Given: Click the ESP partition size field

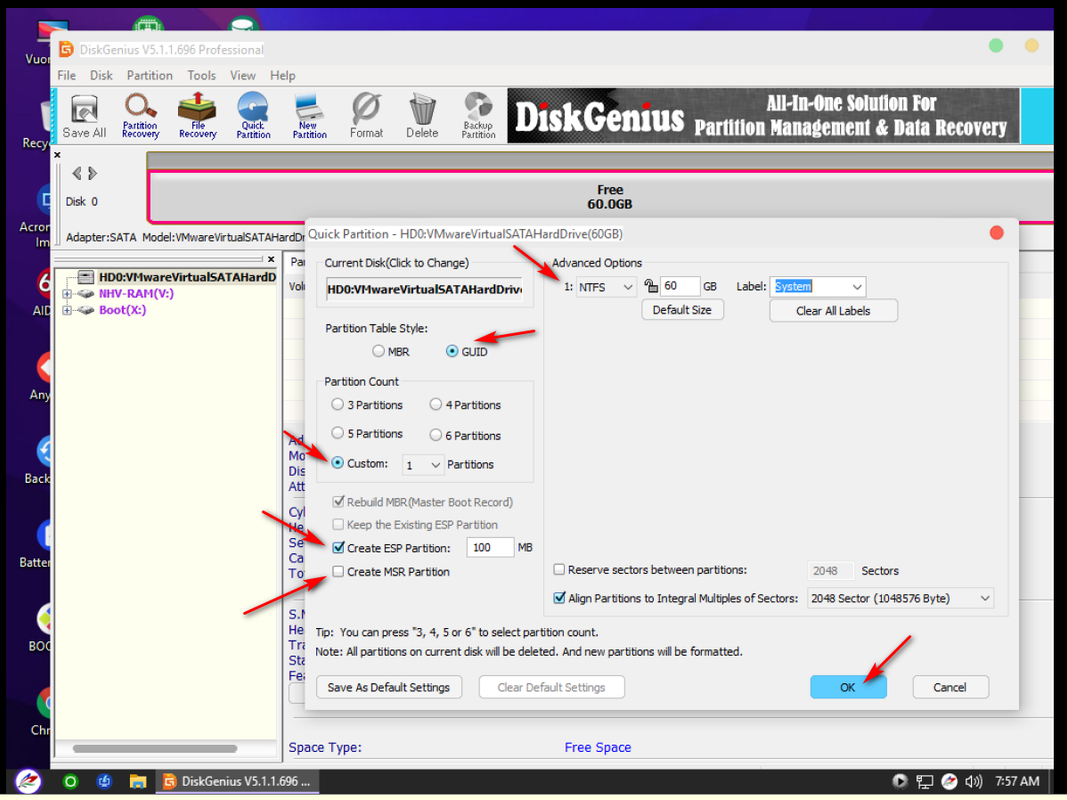Looking at the screenshot, I should click(x=490, y=547).
